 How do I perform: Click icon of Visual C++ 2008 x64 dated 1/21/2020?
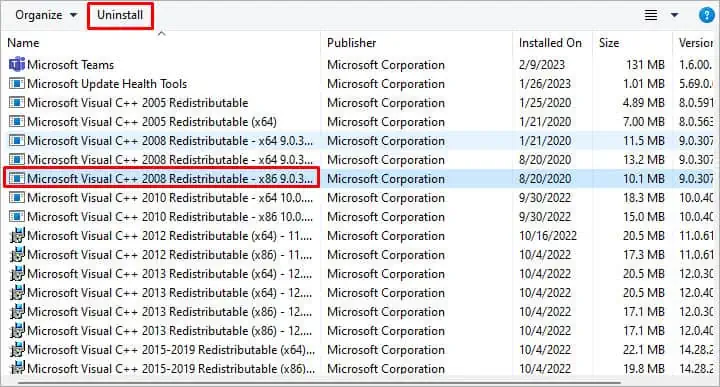(17, 140)
